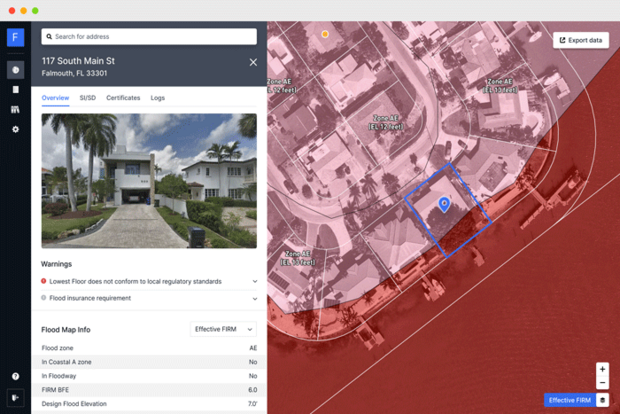
Task: Click the orange marker dot on map
Action: [325, 34]
